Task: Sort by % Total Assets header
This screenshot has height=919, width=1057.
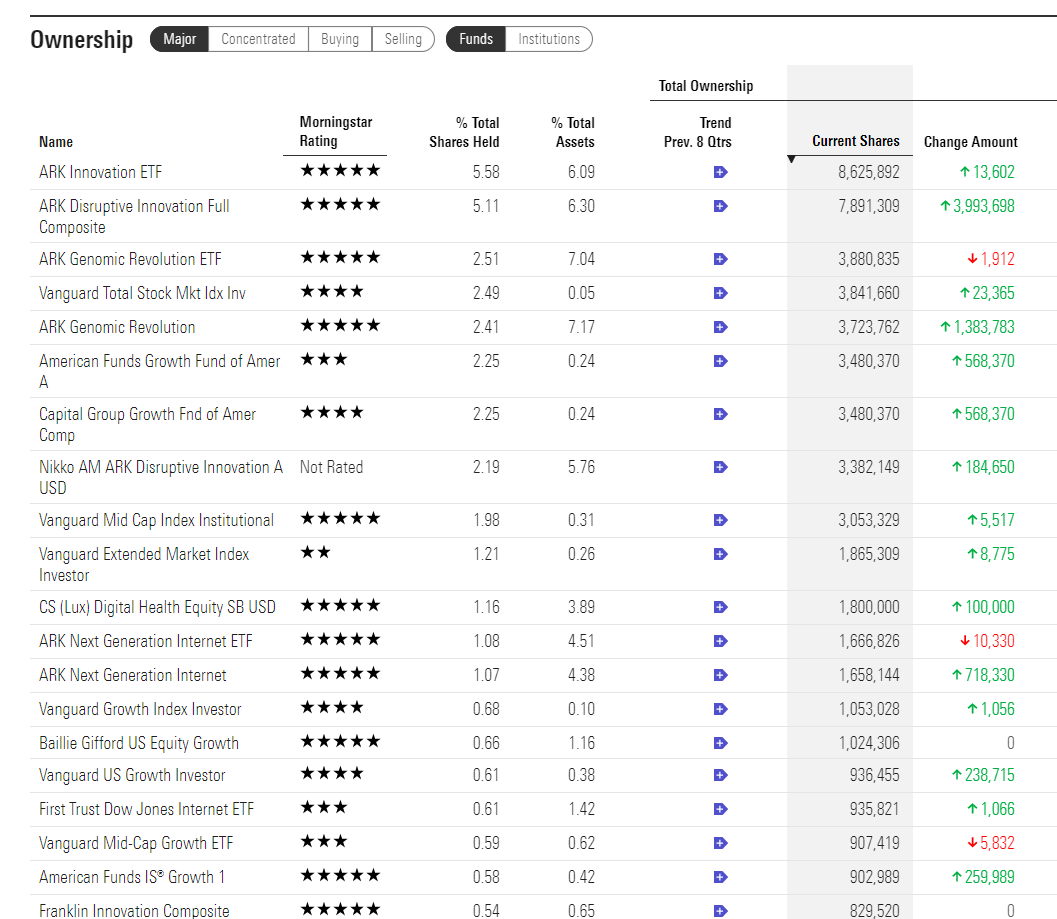Action: pyautogui.click(x=573, y=132)
